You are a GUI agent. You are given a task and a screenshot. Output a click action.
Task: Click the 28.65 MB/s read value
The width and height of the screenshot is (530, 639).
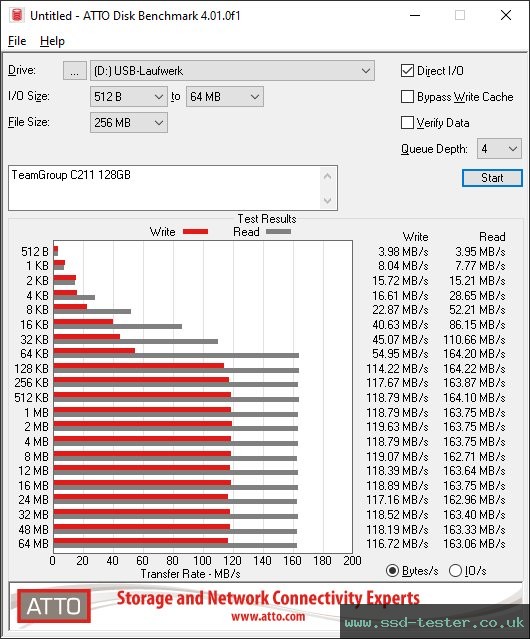(x=477, y=296)
